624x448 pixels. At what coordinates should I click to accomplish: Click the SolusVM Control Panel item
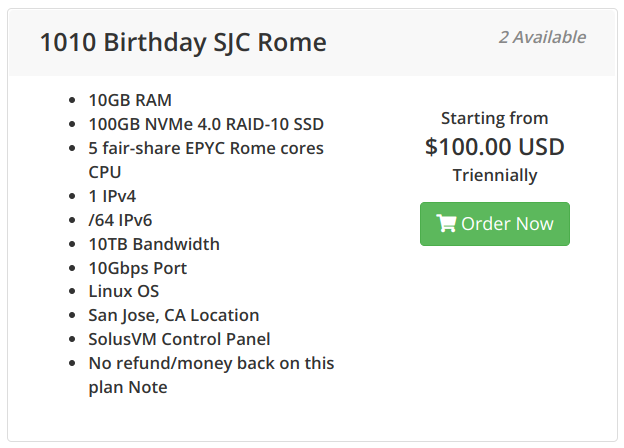coord(179,339)
